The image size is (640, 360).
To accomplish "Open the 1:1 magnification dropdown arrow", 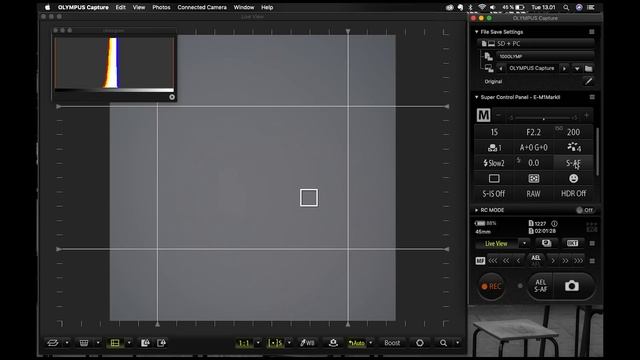I will tap(258, 343).
